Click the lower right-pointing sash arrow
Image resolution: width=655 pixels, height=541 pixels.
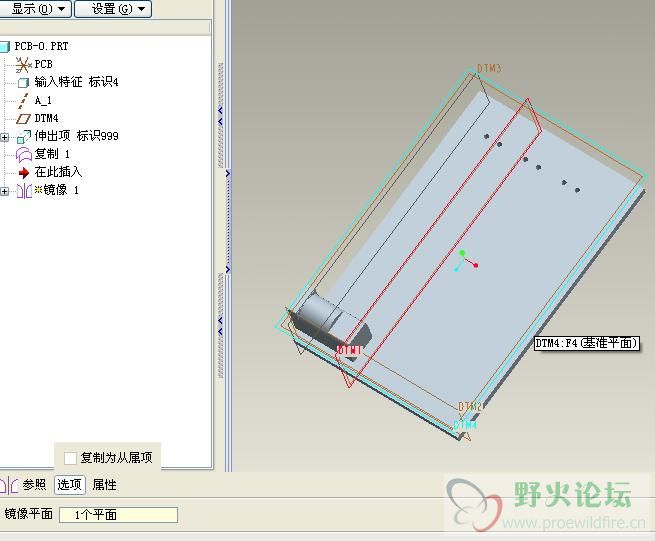228,270
